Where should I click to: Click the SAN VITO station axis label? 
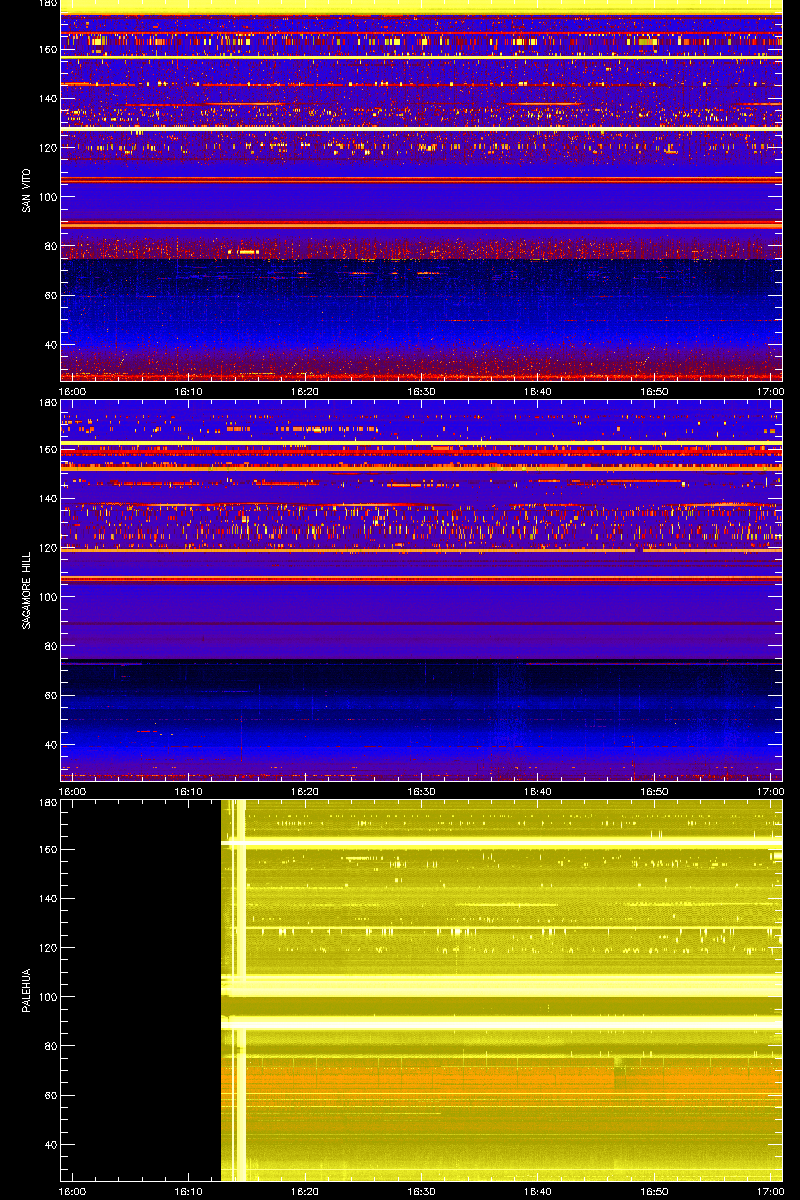[25, 192]
